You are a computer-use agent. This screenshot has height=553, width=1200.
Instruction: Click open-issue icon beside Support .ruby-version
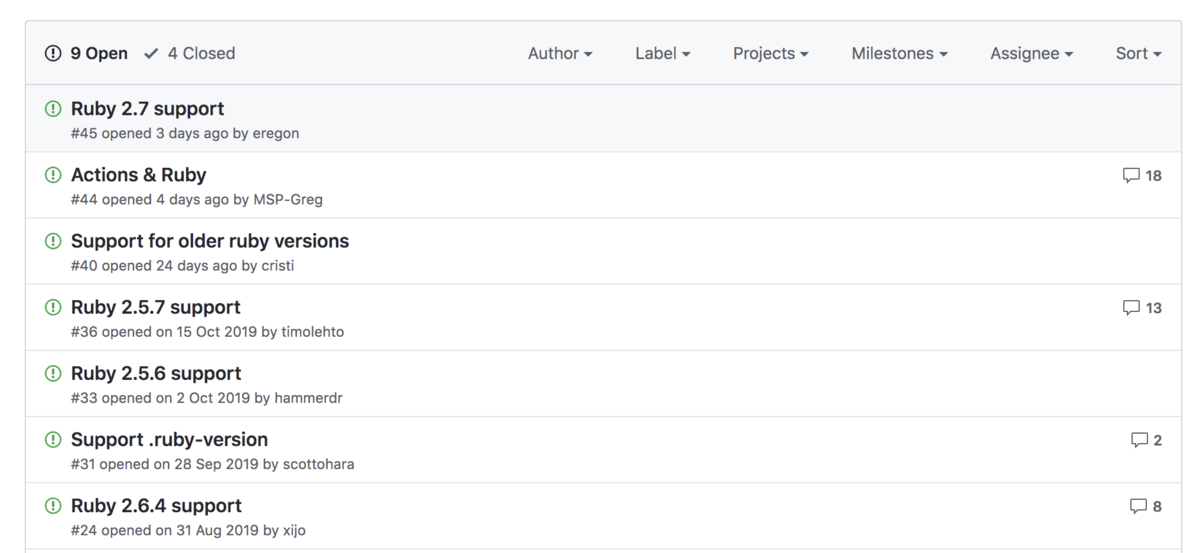click(x=53, y=439)
